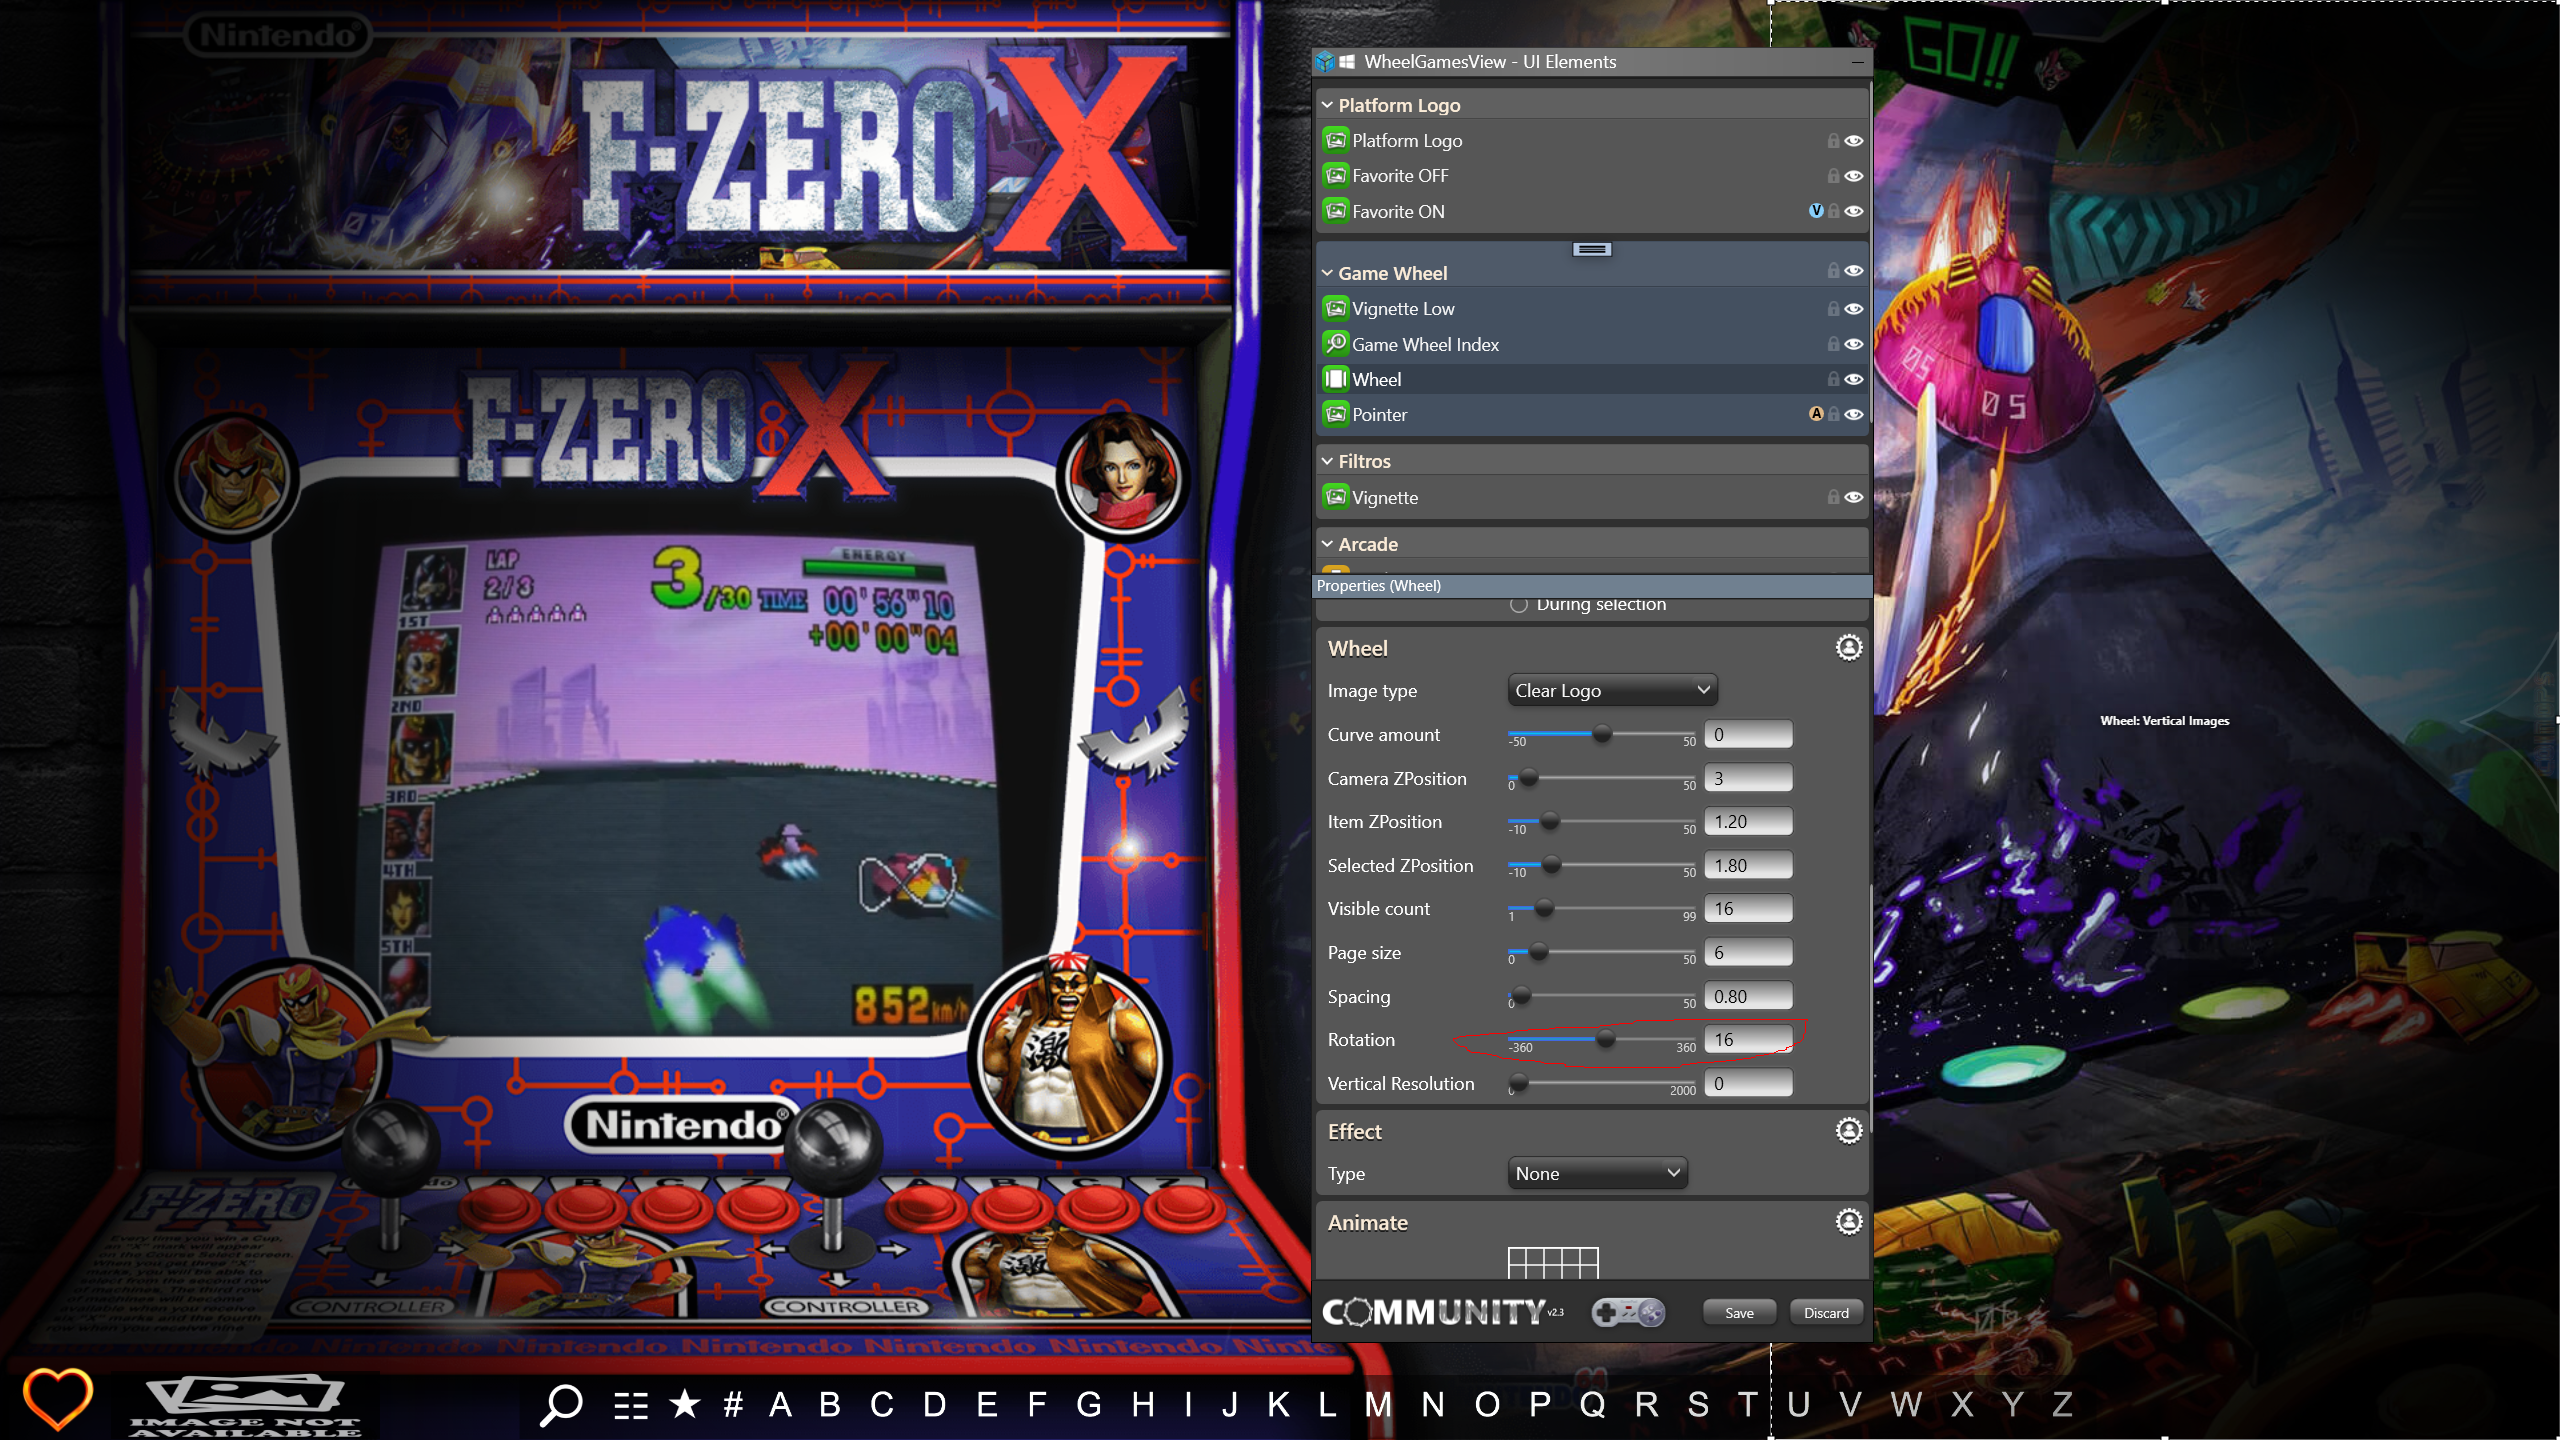Click the Curve amount slider
Screen dimensions: 2560x1440
click(x=1601, y=734)
